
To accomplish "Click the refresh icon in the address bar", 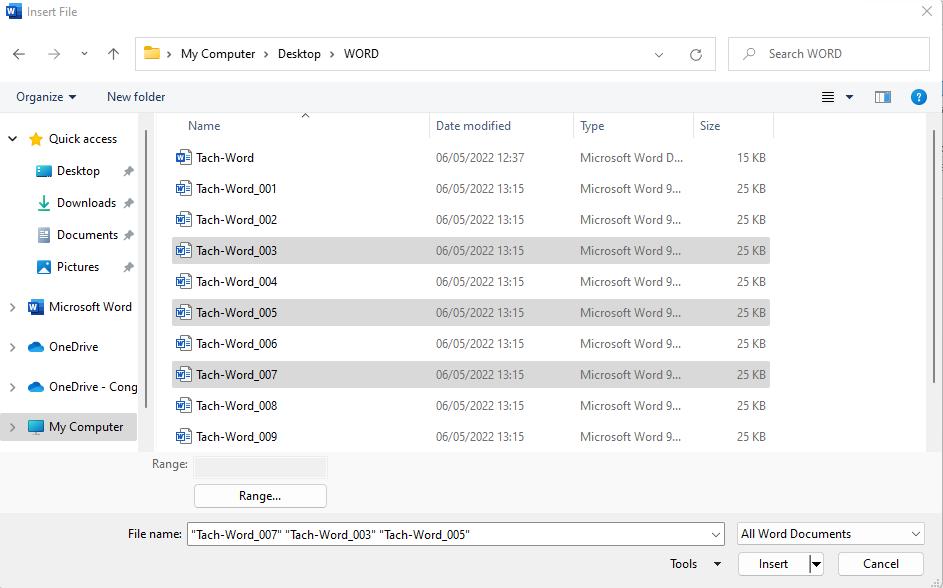I will pyautogui.click(x=696, y=54).
